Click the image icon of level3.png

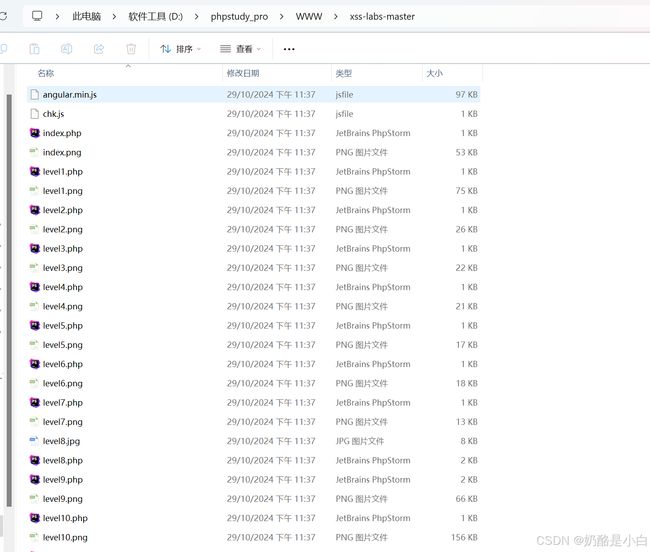pos(34,268)
